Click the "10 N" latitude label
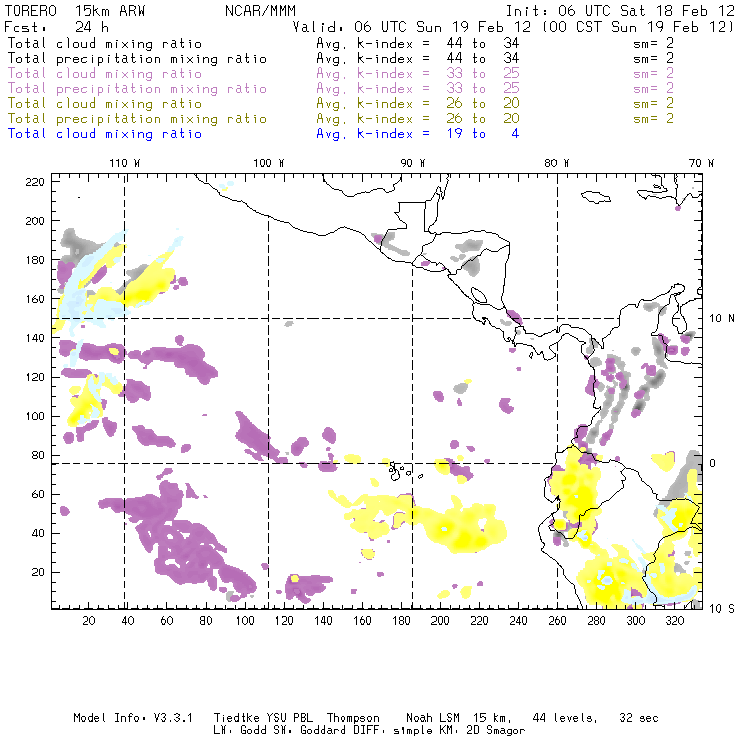This screenshot has height=740, width=740. (x=722, y=319)
